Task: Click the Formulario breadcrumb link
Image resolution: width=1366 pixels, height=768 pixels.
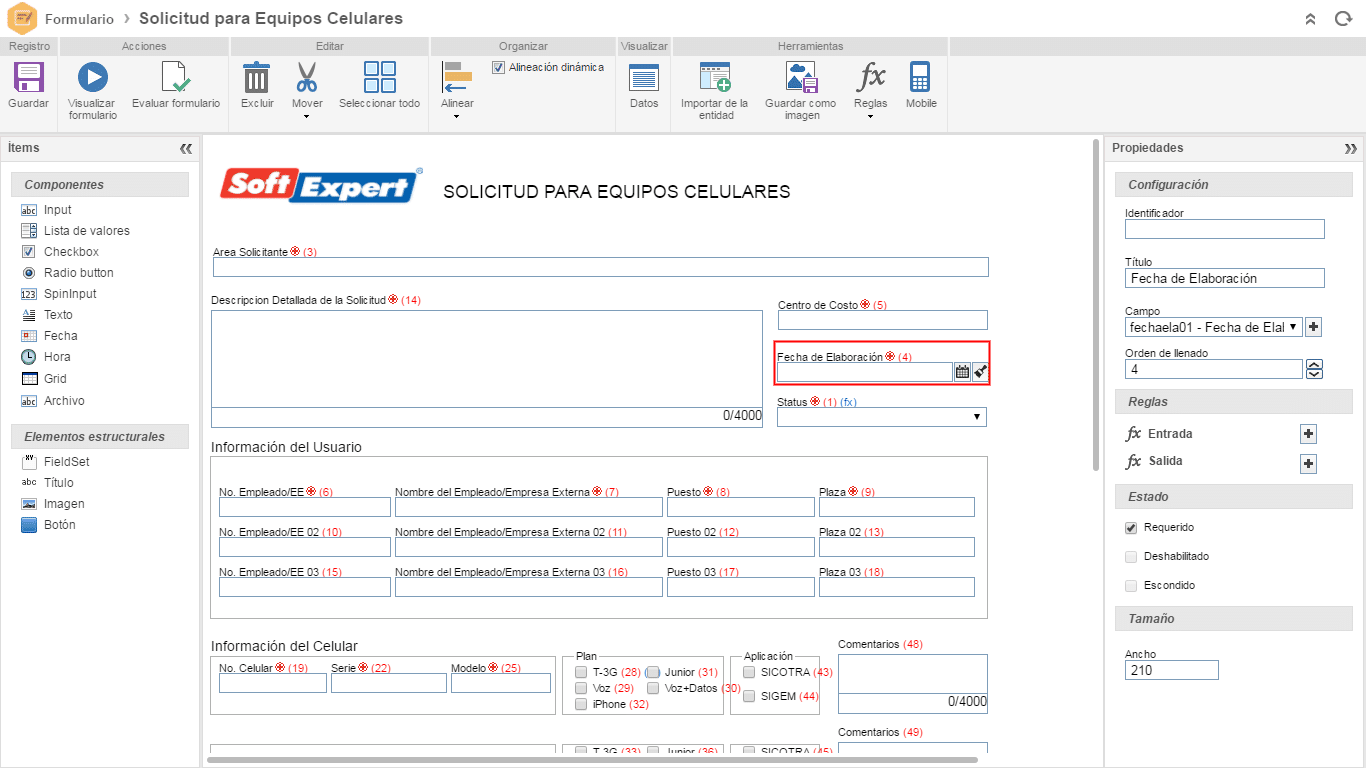Action: point(79,19)
